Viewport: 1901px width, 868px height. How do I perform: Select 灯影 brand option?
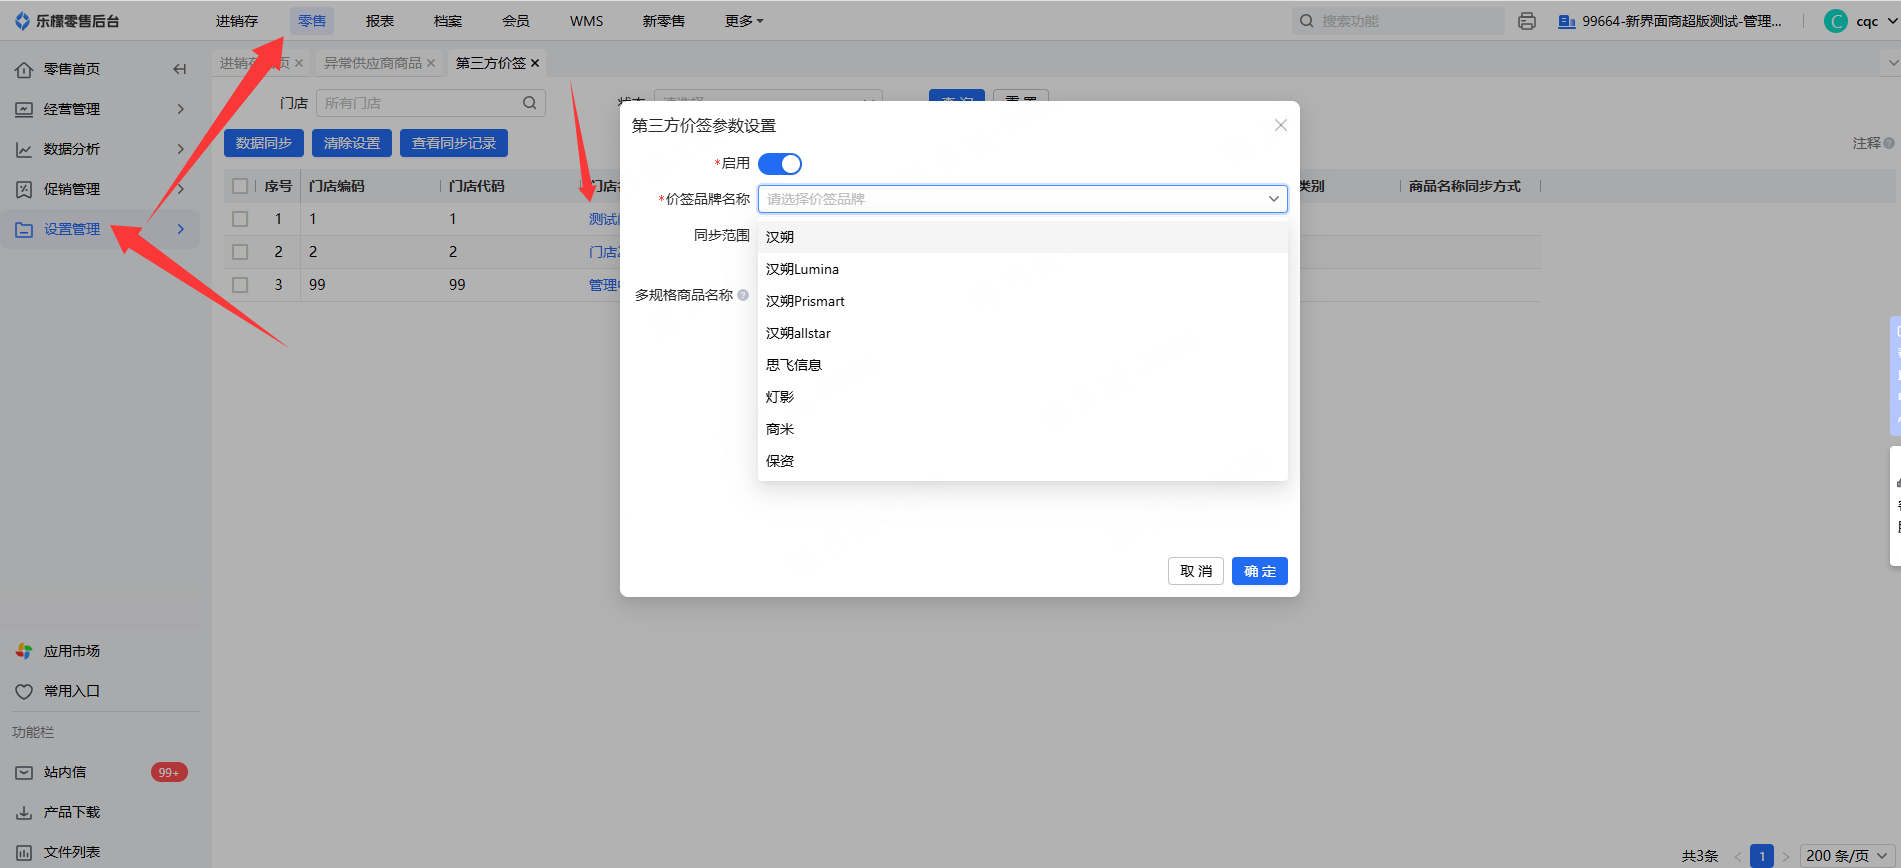point(1022,397)
